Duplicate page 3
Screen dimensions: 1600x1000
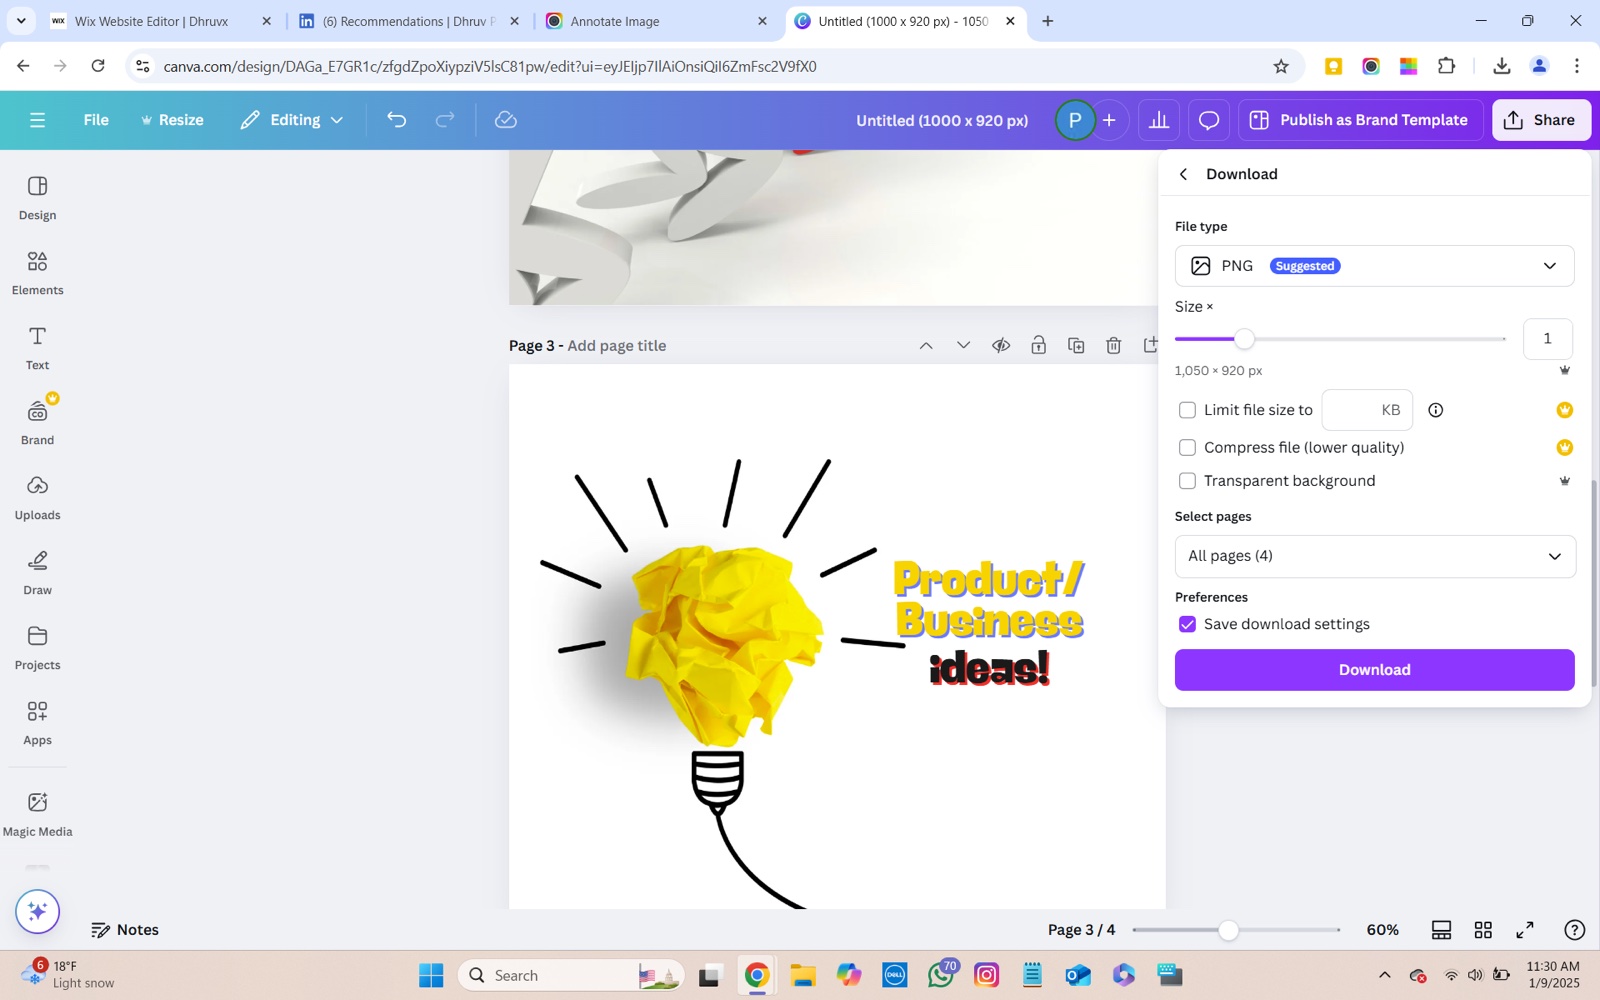1076,345
